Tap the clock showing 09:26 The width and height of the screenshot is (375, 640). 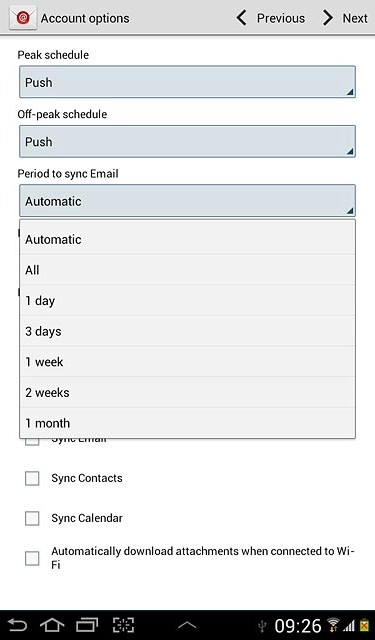click(297, 625)
